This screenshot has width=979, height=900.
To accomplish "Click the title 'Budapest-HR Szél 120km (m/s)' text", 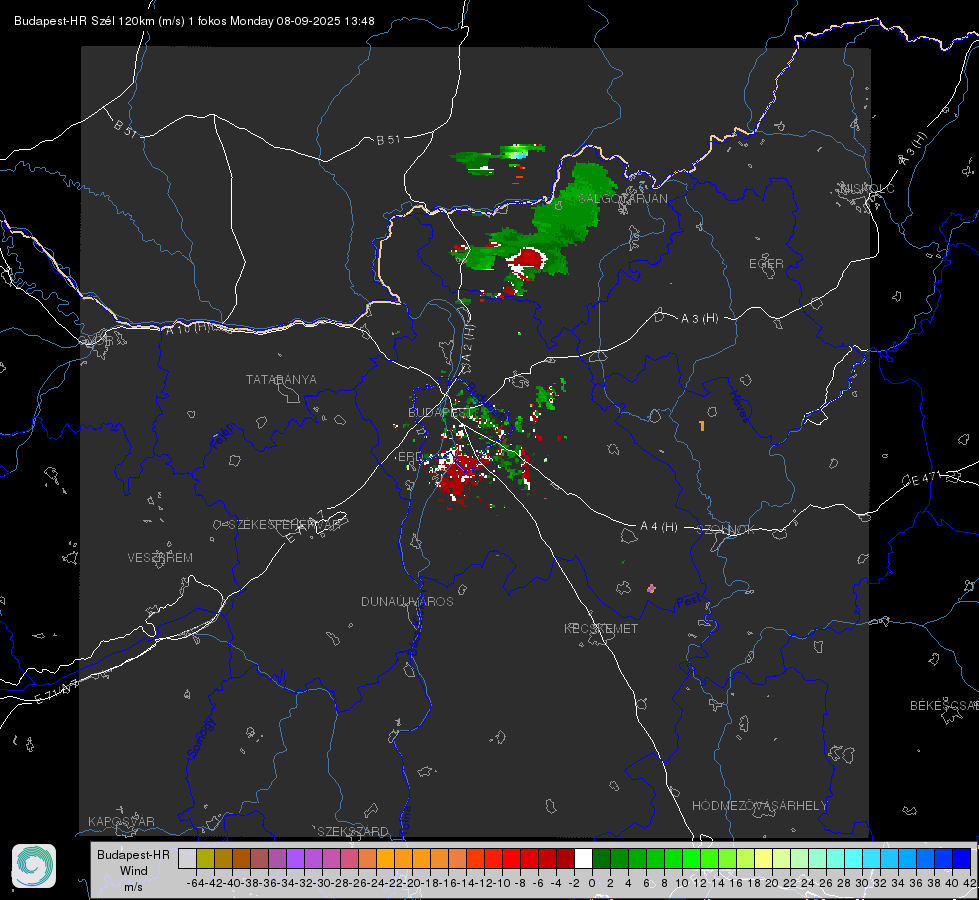I will click(x=99, y=21).
